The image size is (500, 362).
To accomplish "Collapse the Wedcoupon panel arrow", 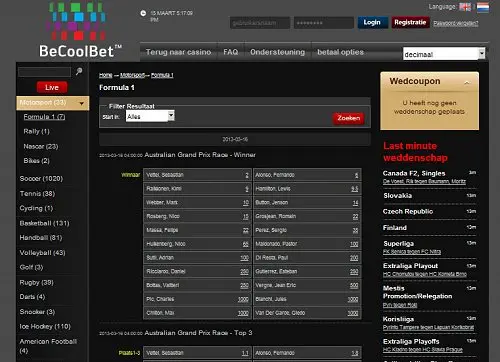I will coord(467,83).
